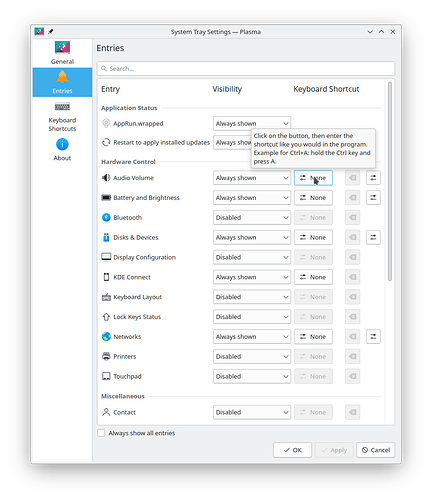Toggle Always show all entries checkbox
Viewport: 431px width, 500px height.
(x=101, y=433)
